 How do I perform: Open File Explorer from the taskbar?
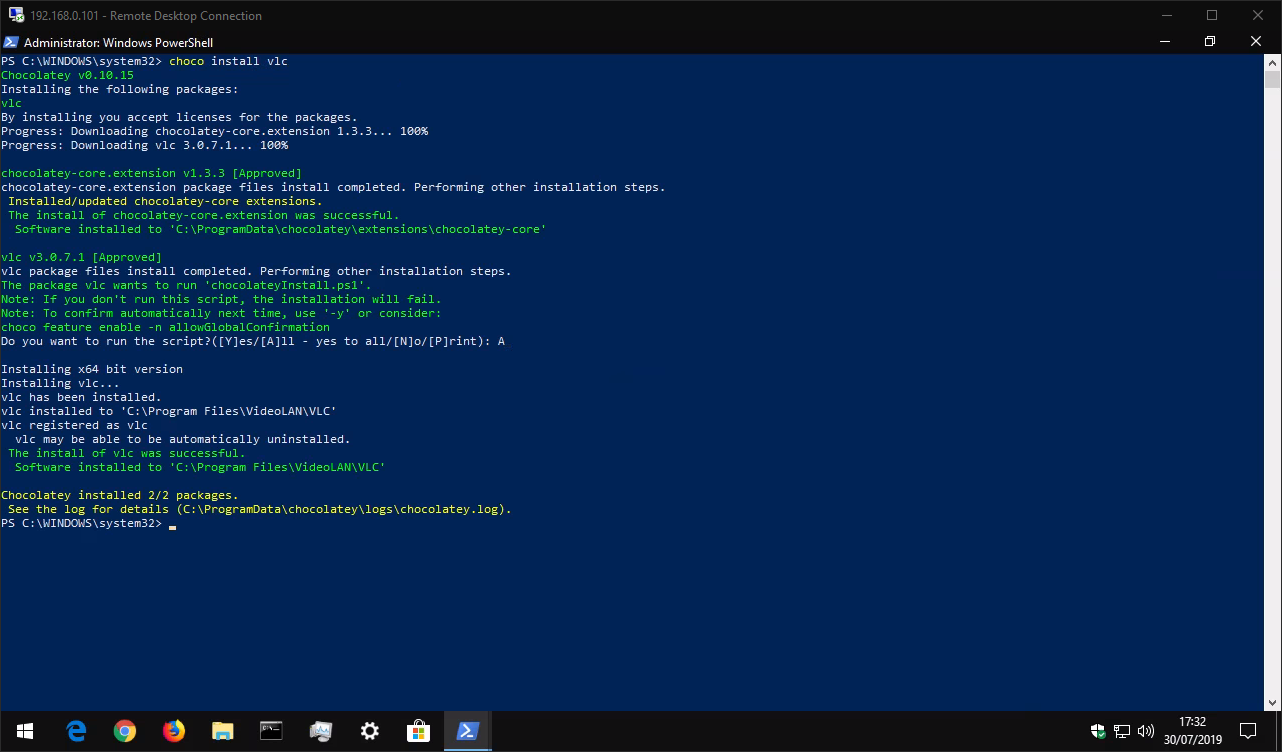(x=222, y=731)
